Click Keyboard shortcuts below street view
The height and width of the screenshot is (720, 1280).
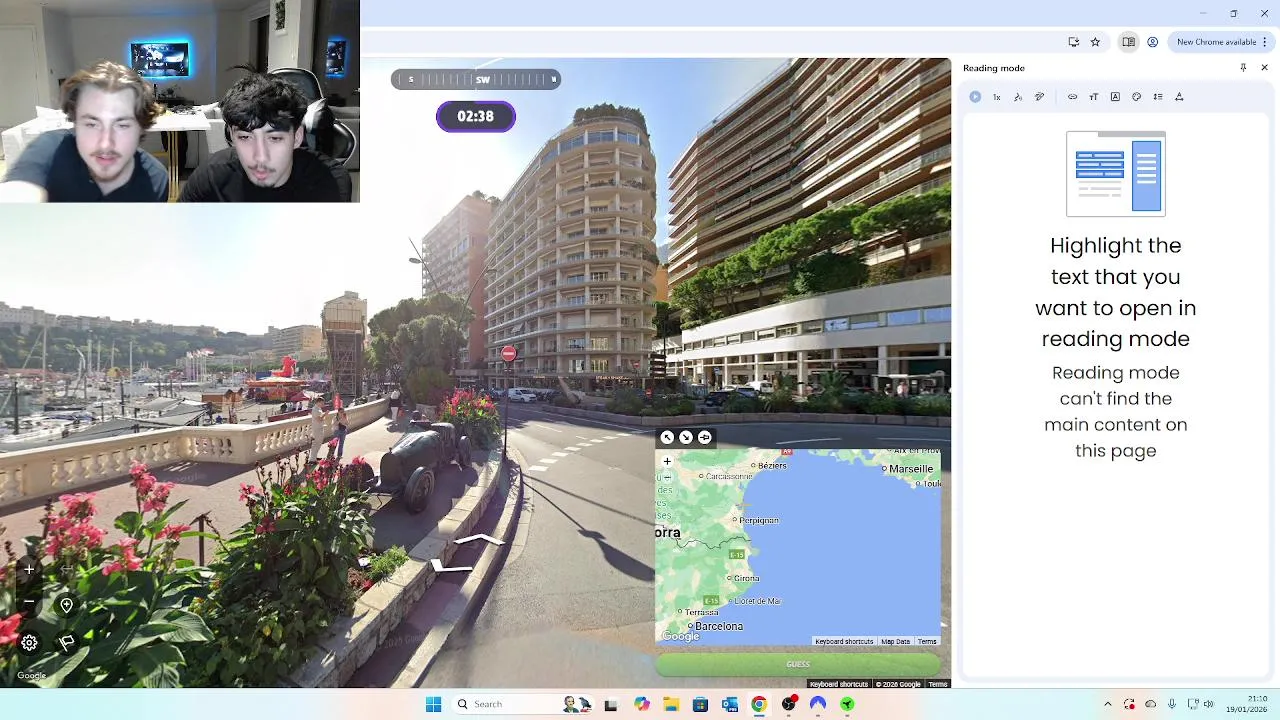[839, 684]
